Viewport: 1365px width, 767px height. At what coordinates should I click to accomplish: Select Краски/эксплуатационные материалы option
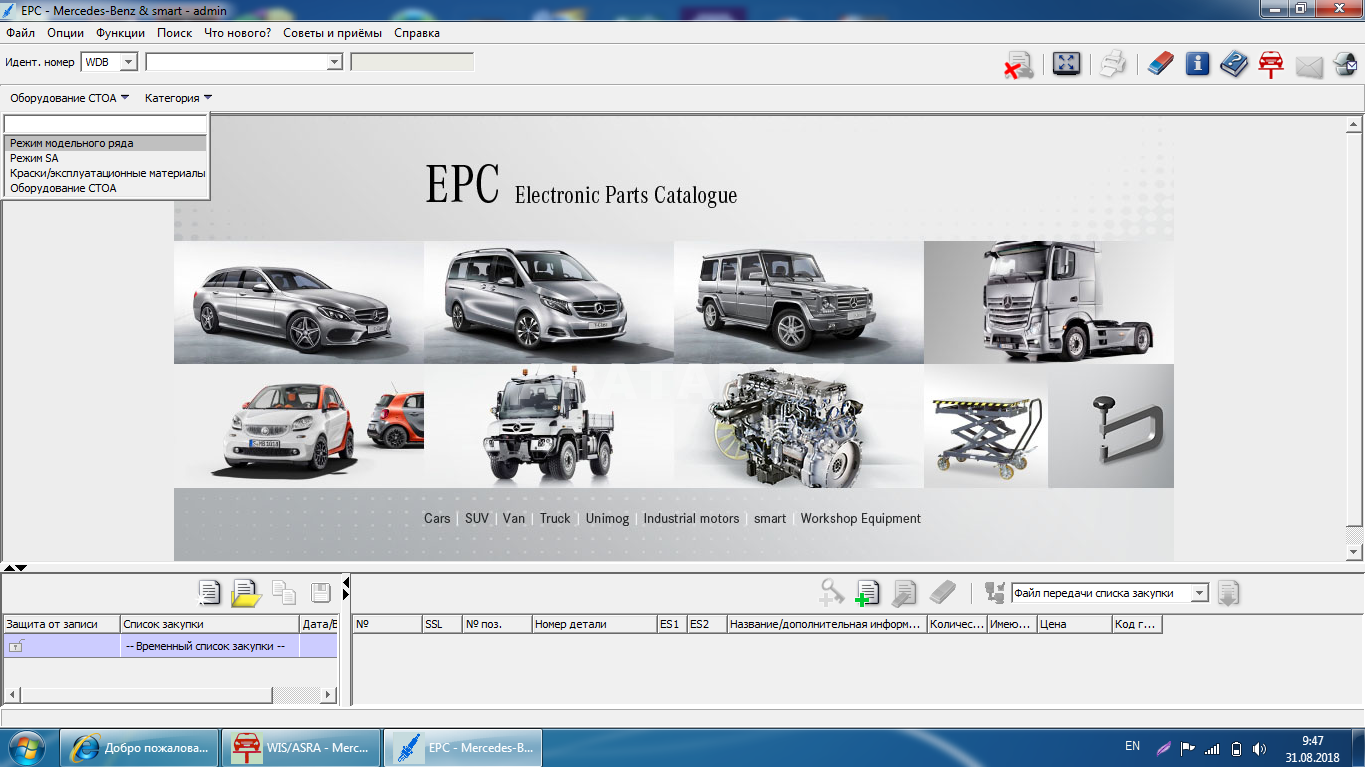click(105, 173)
